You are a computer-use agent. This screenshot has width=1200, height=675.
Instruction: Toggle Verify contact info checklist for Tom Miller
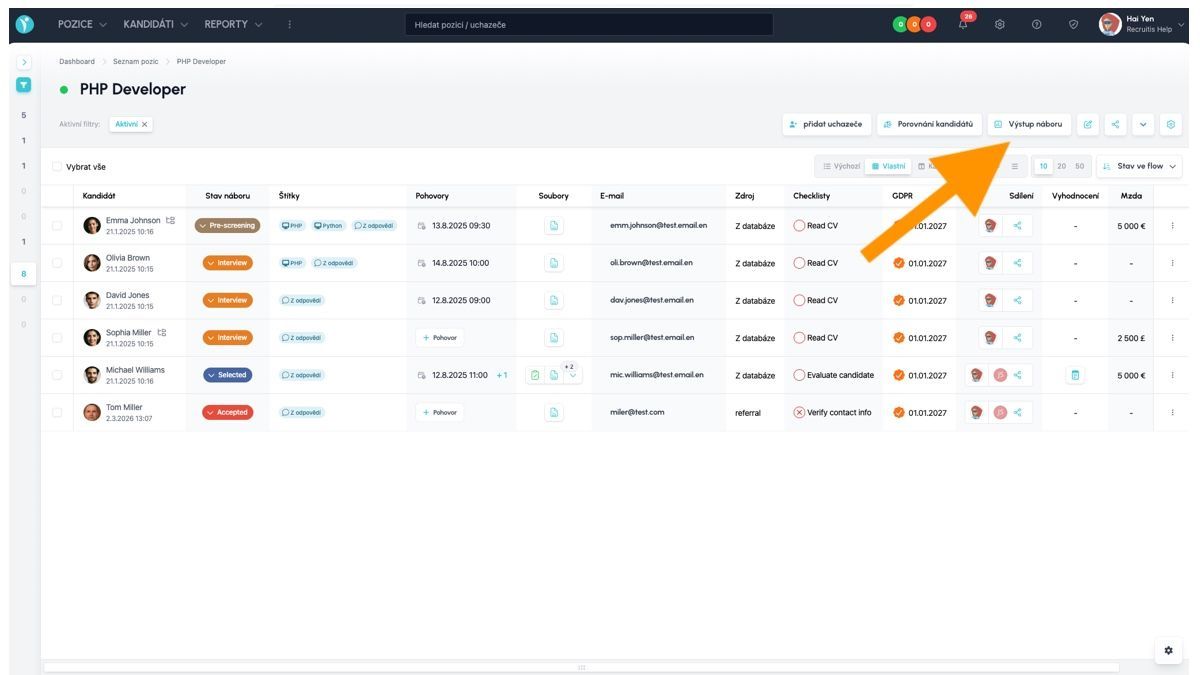coord(799,412)
